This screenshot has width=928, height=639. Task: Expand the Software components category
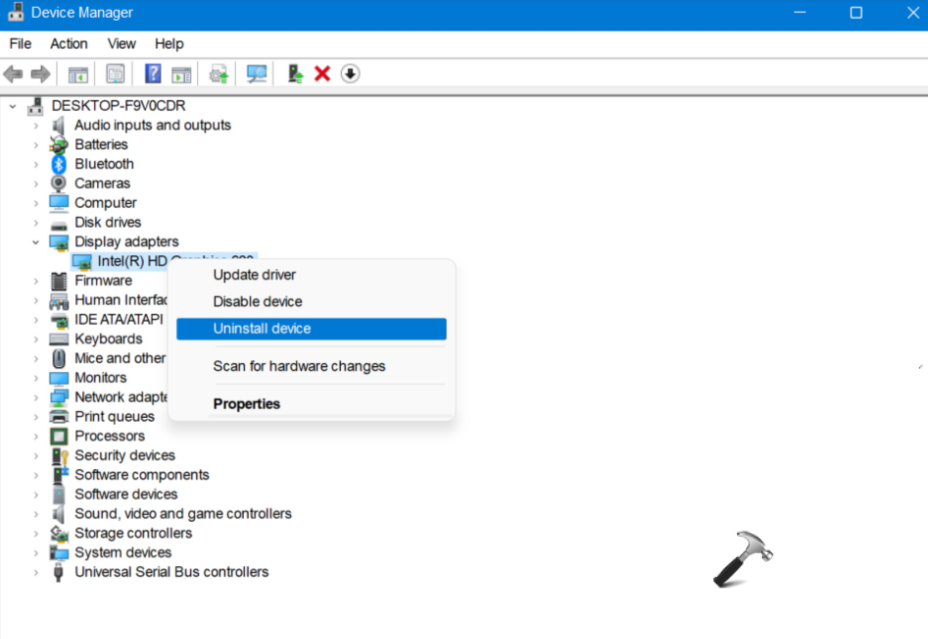36,475
